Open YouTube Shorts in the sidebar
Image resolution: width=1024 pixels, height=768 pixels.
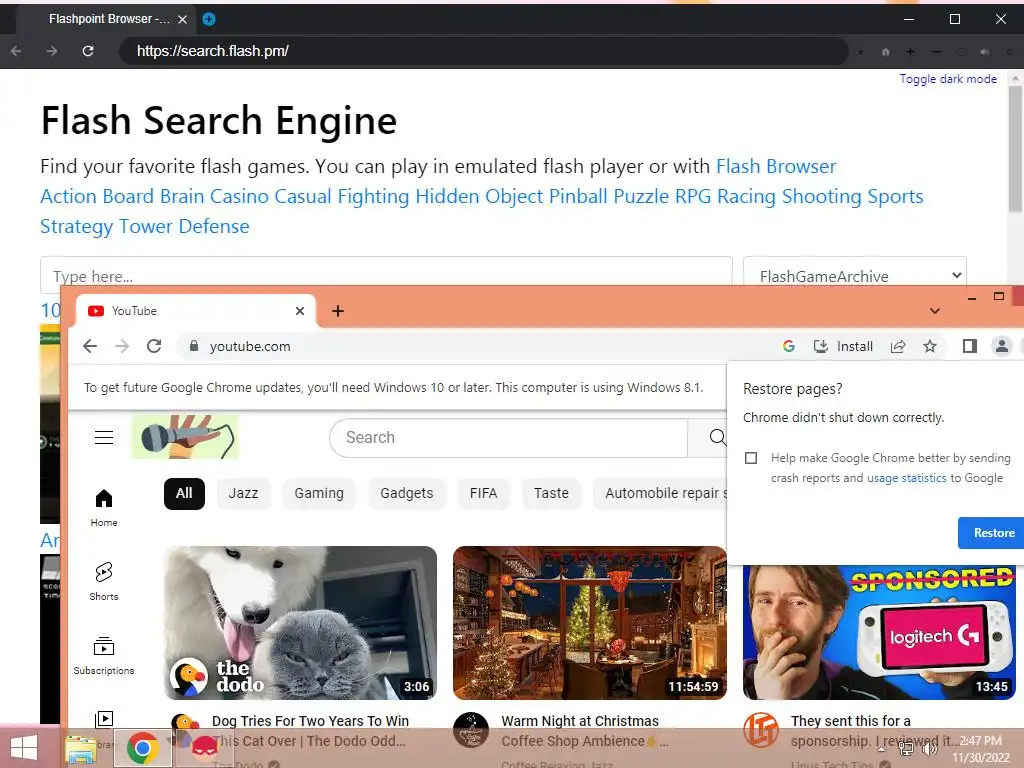click(104, 581)
